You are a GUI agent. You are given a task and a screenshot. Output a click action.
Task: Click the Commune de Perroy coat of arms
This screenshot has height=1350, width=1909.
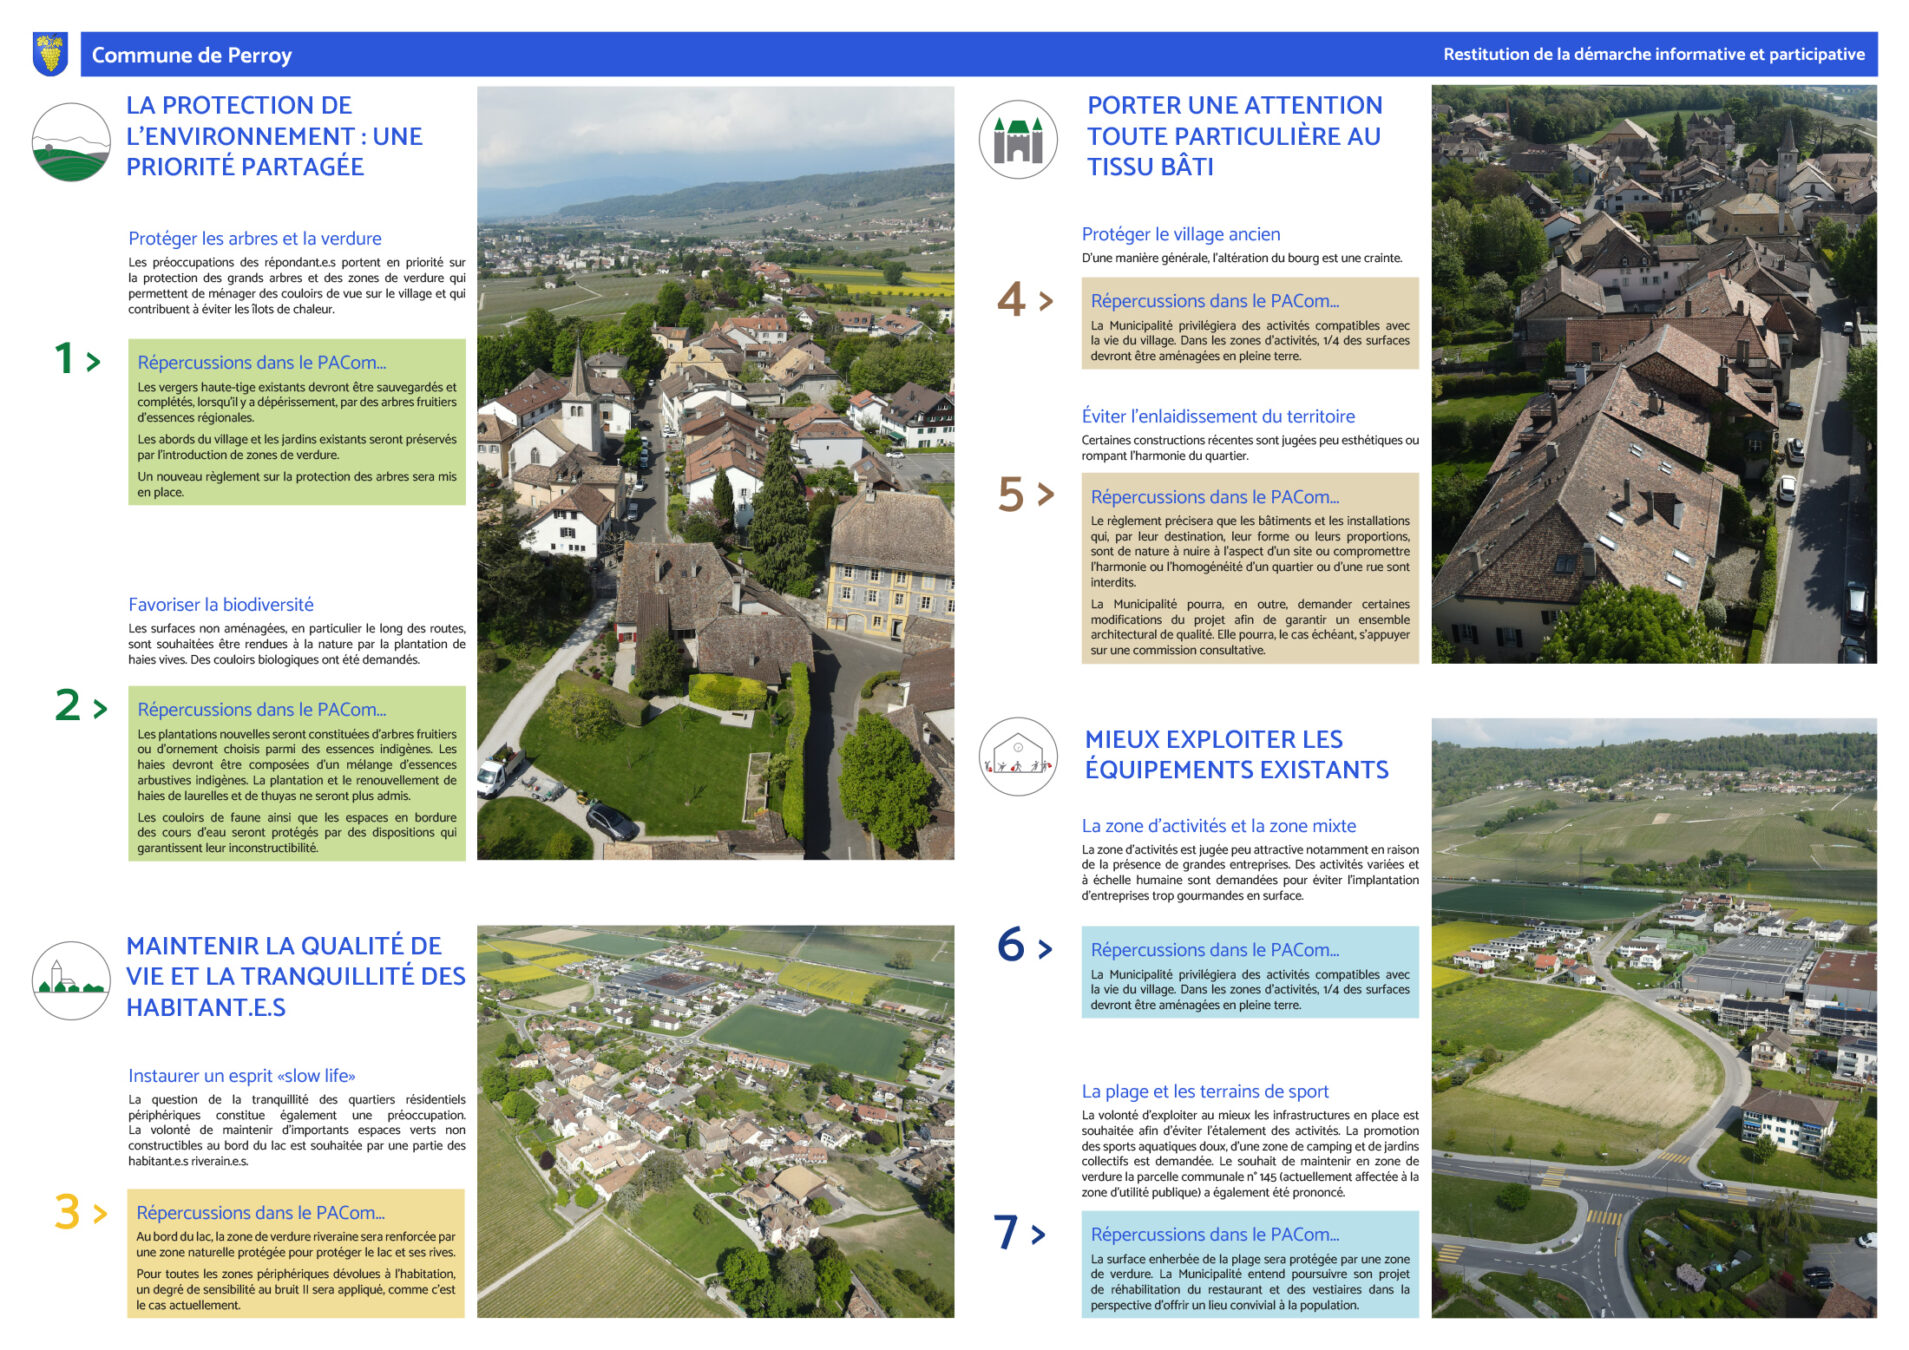[50, 54]
